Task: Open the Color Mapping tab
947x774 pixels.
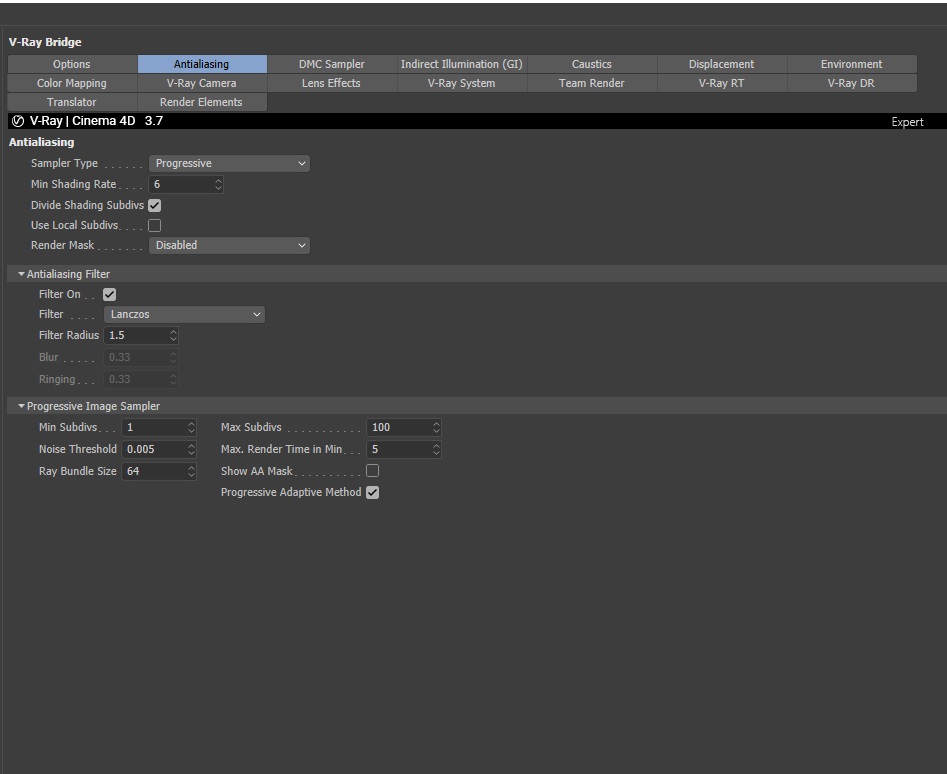Action: (72, 83)
